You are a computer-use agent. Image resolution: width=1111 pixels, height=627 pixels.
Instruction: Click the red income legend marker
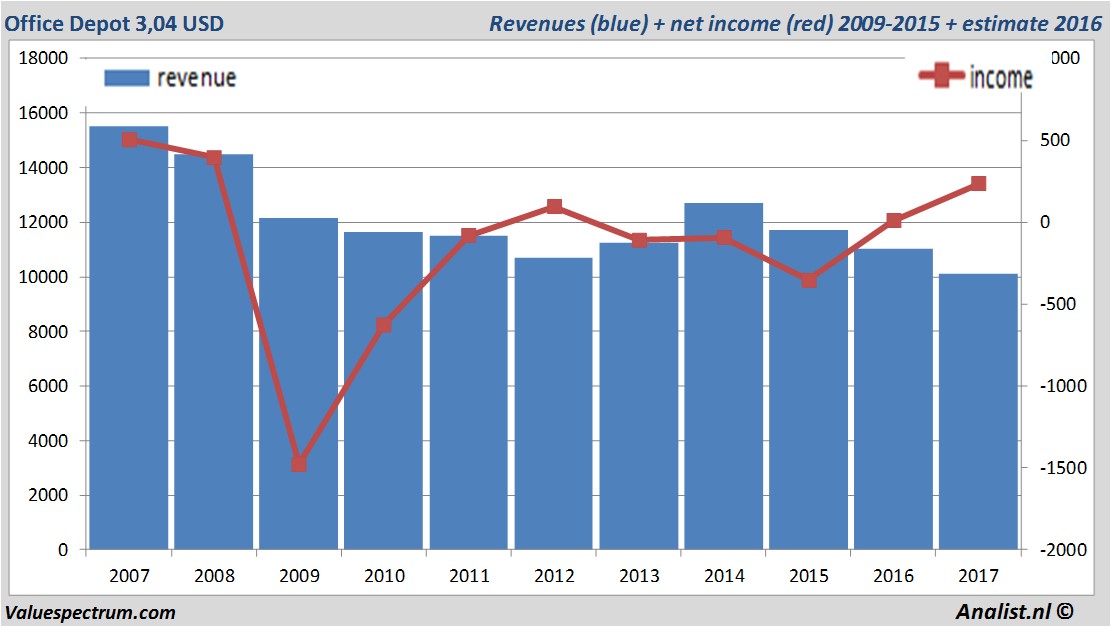[941, 75]
